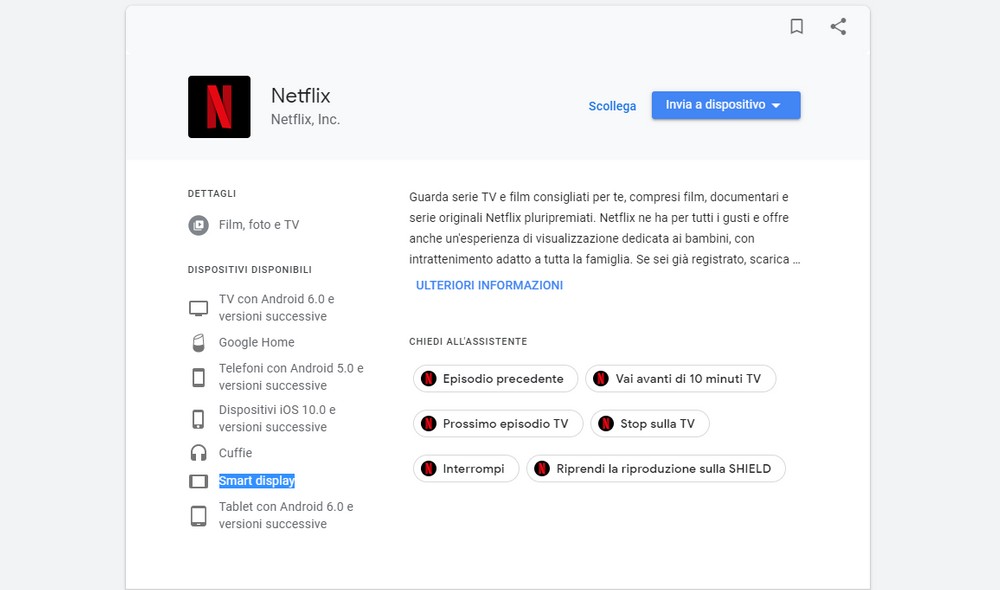The width and height of the screenshot is (1000, 590).
Task: Click the share icon at top
Action: [x=838, y=27]
